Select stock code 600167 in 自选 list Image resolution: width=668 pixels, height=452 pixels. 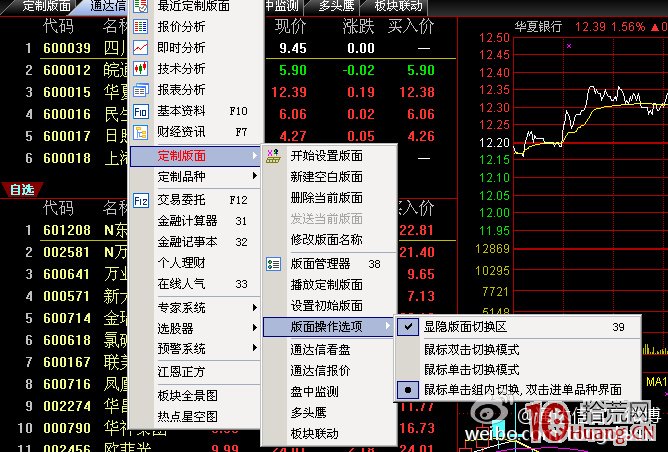(x=67, y=362)
